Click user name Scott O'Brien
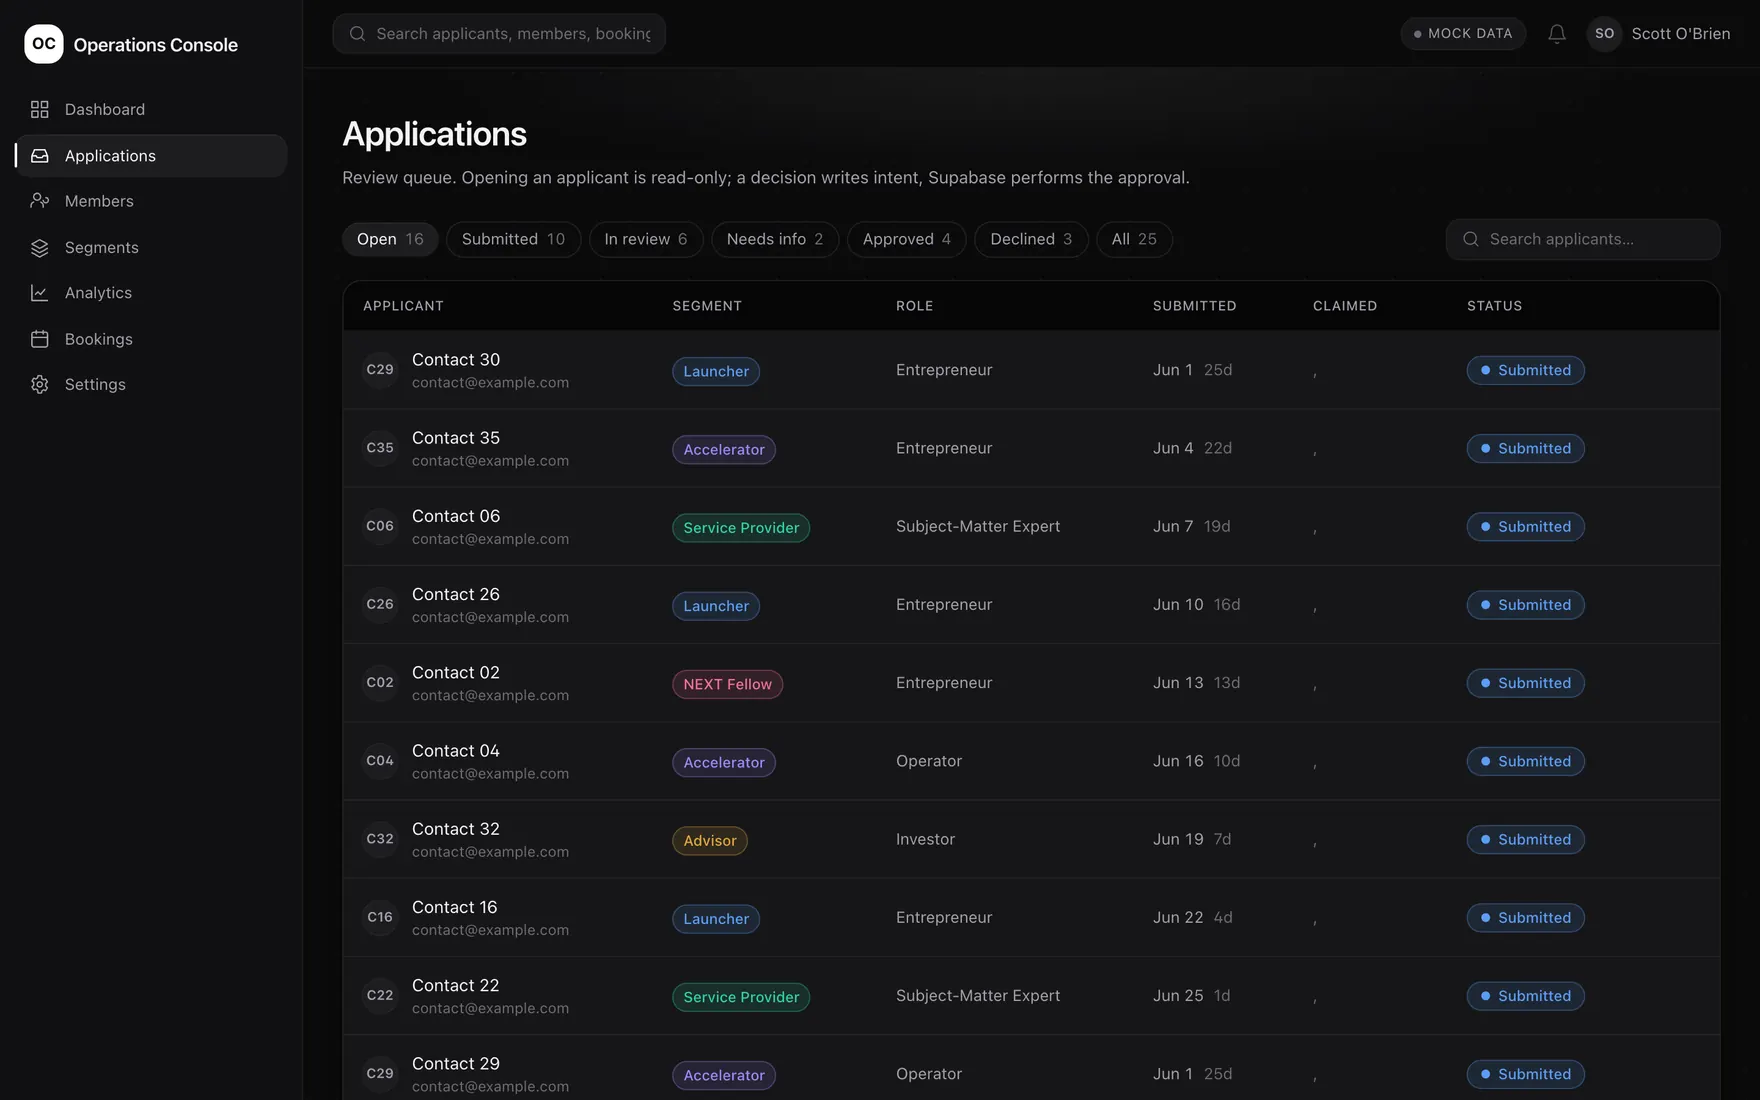 tap(1680, 34)
